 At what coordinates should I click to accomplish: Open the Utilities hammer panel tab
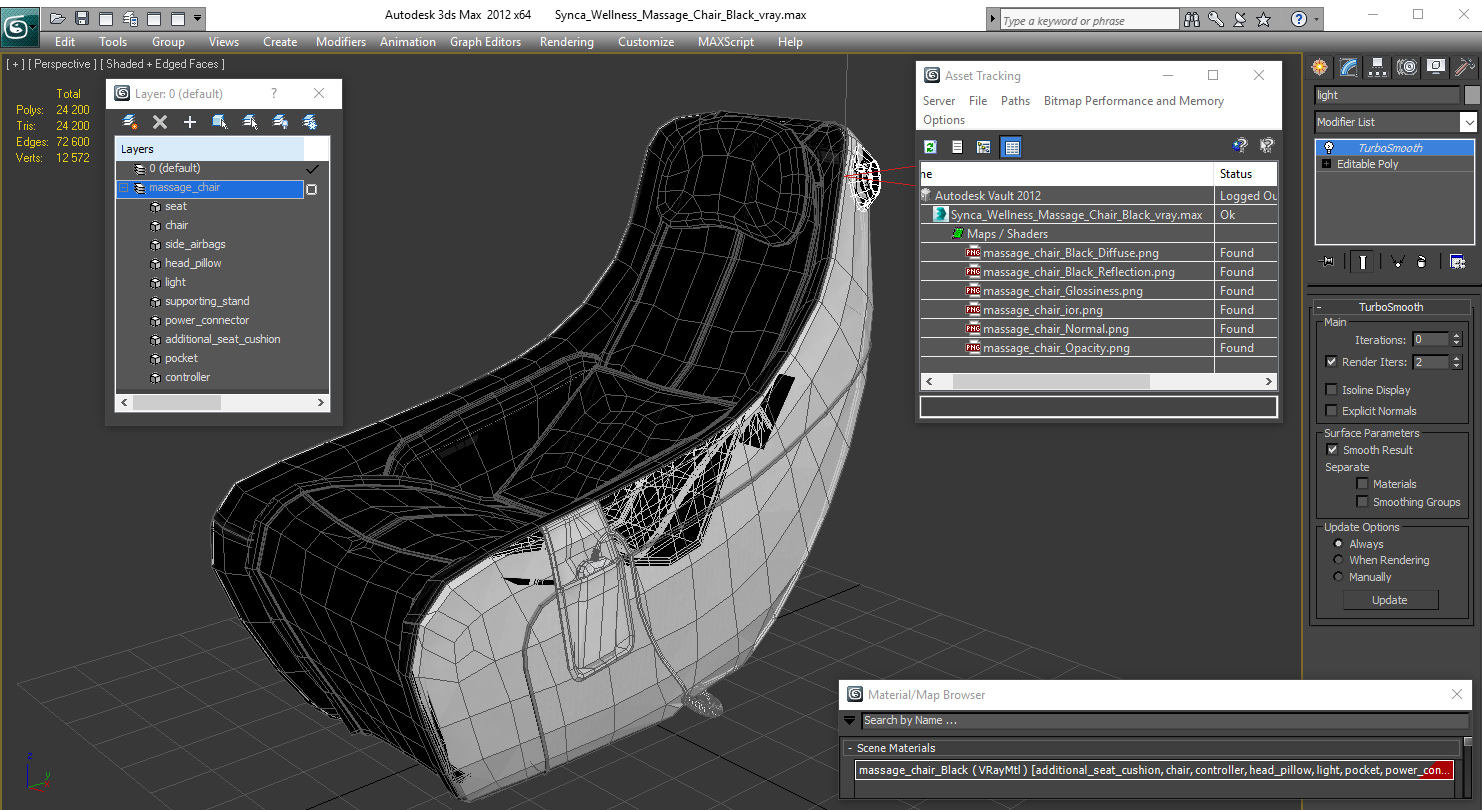tap(1465, 67)
